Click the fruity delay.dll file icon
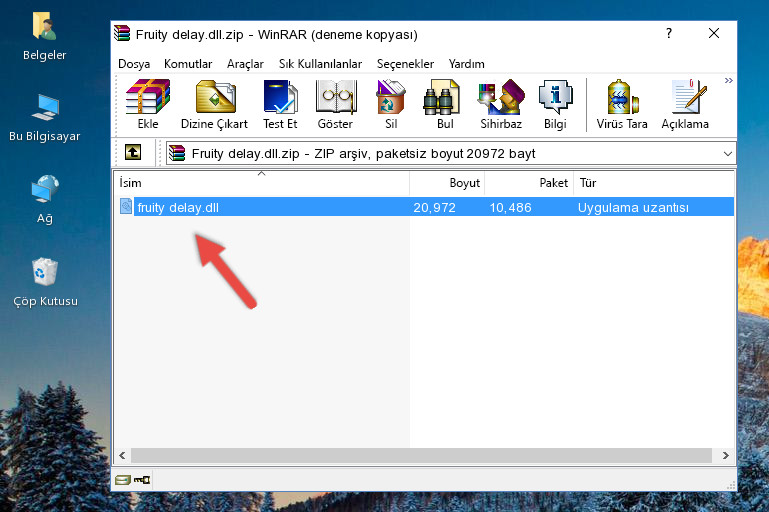769x512 pixels. point(126,206)
